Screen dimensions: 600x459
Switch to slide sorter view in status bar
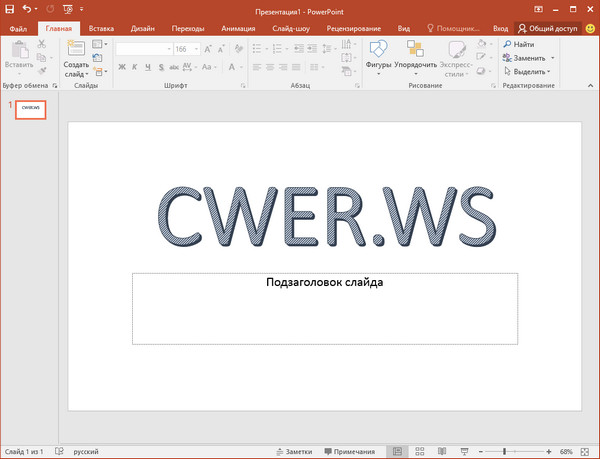coord(418,451)
